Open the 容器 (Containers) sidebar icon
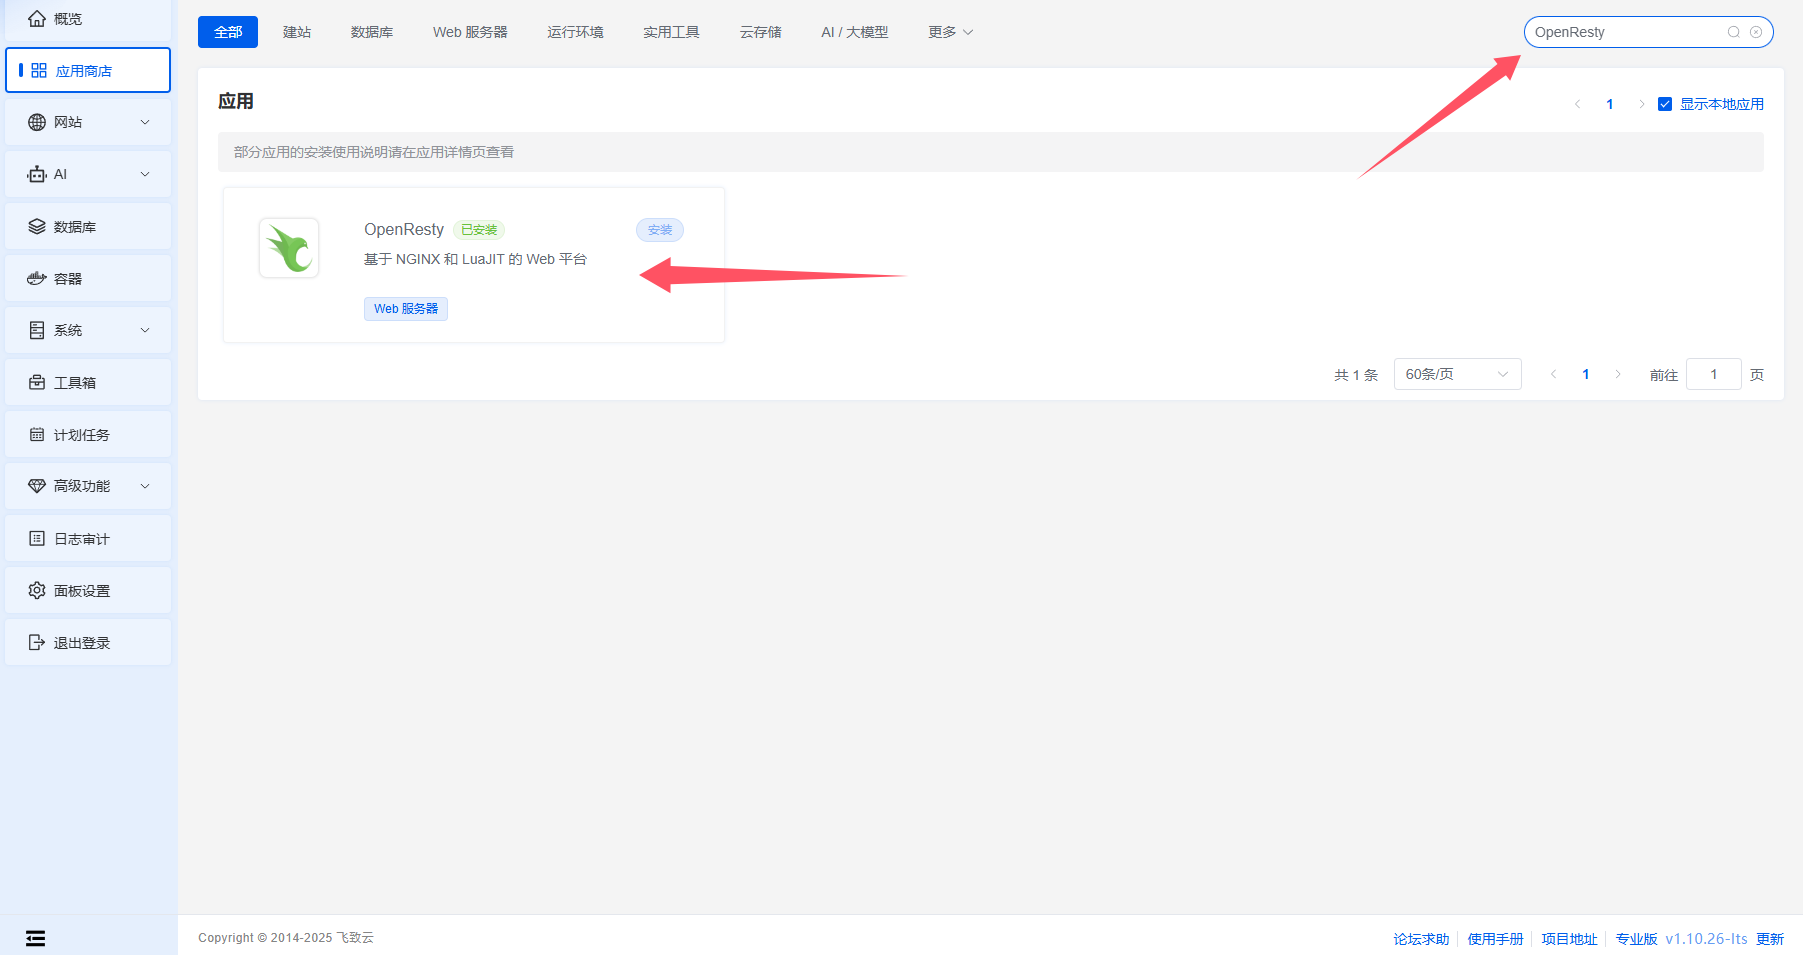This screenshot has width=1803, height=955. (x=37, y=278)
